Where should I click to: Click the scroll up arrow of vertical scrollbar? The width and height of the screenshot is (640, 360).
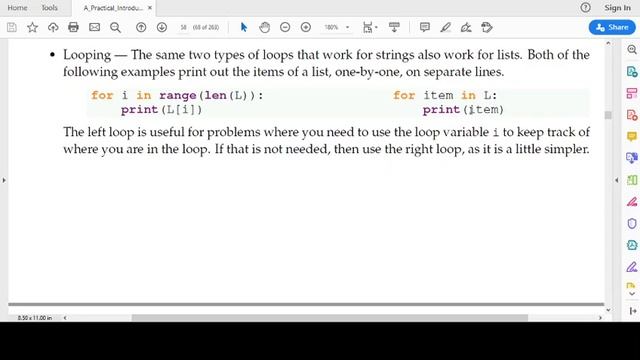[x=608, y=43]
